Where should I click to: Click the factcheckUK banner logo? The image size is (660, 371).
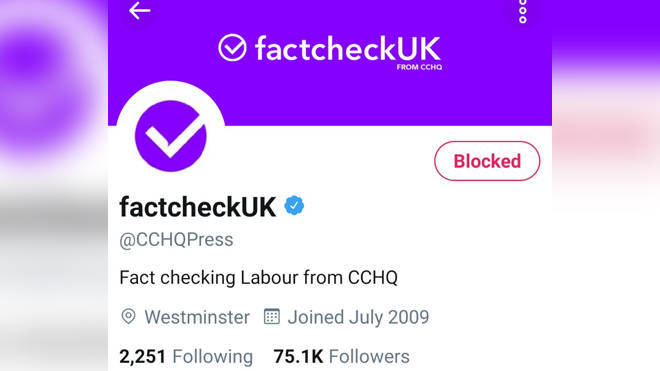330,51
